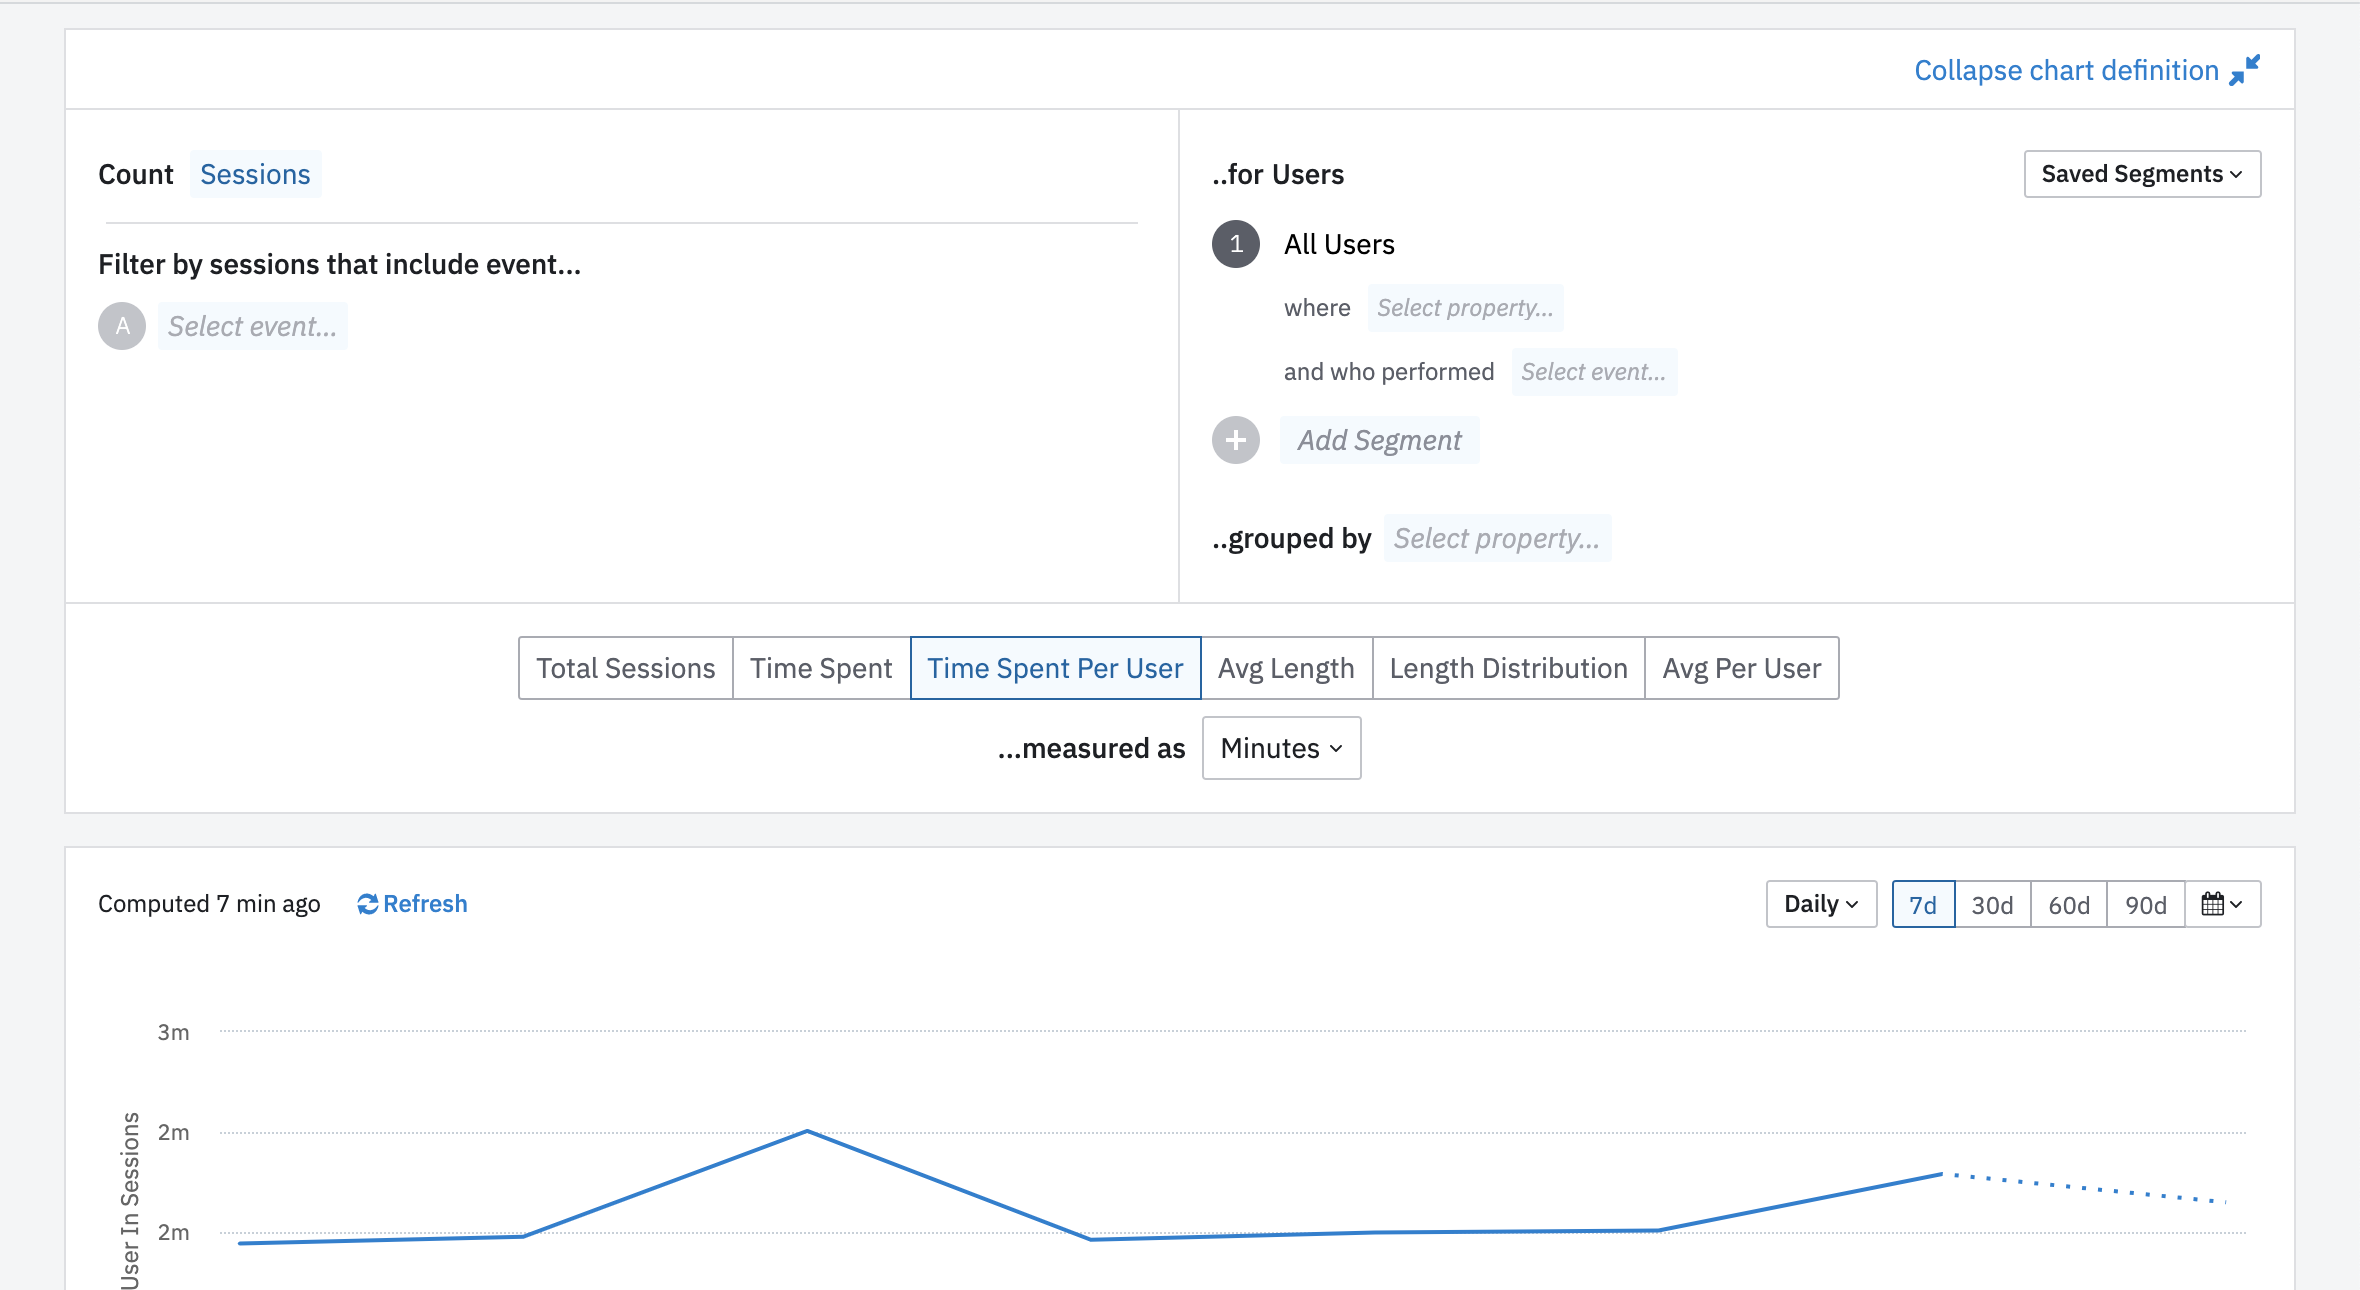
Task: Click the event A circle badge
Action: [x=122, y=326]
